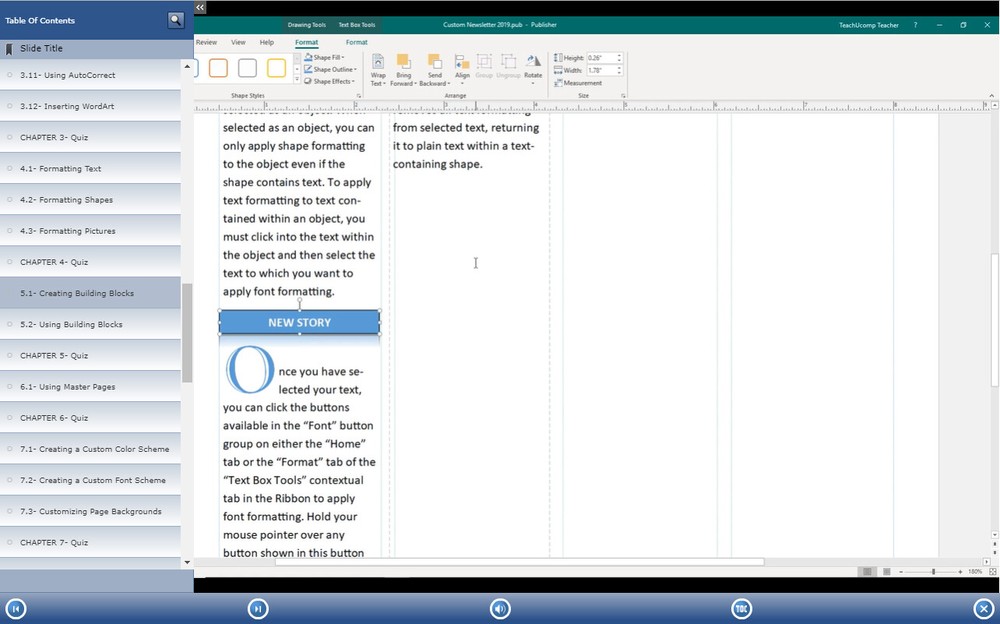
Task: Open the Shape Effects dropdown
Action: tap(328, 80)
